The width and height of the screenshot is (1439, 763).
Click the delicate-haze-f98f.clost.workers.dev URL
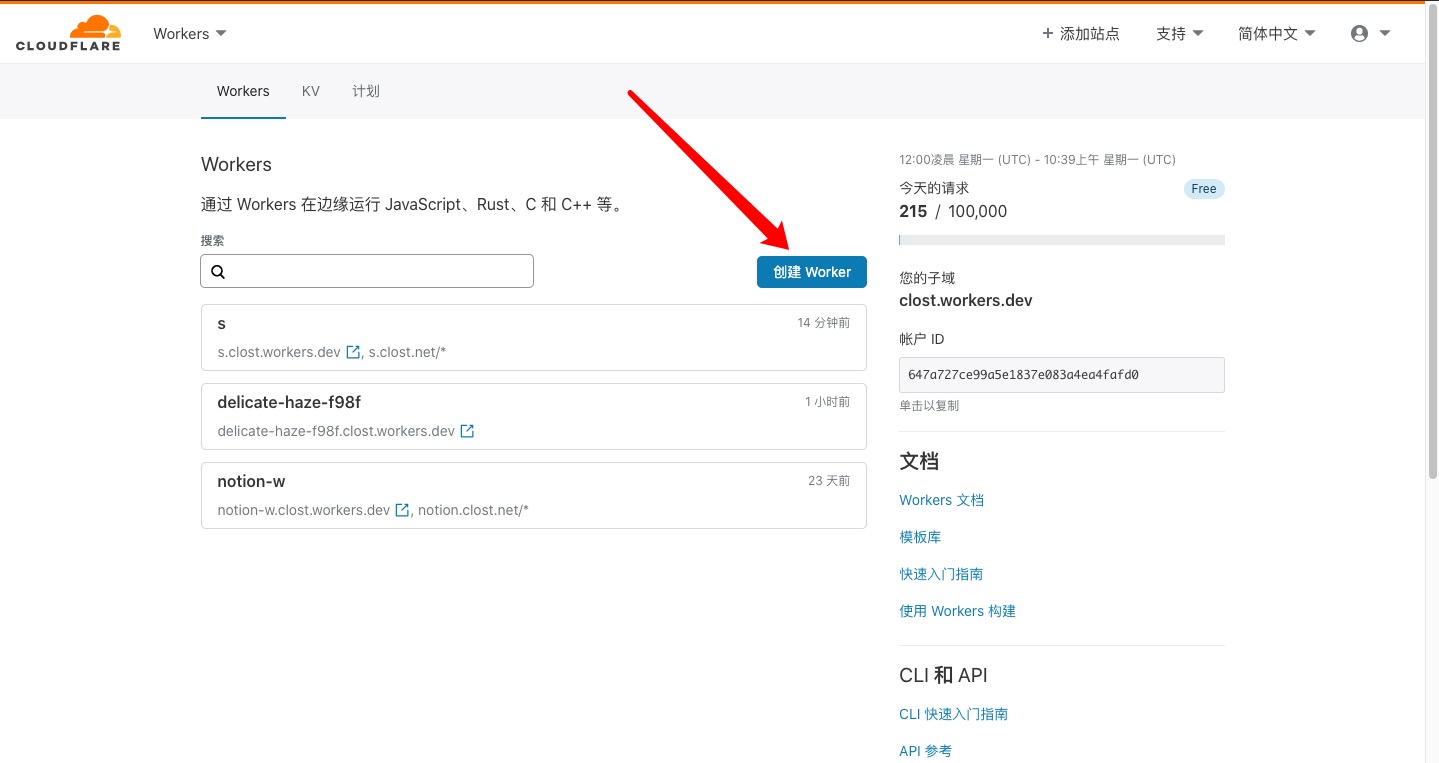click(336, 431)
